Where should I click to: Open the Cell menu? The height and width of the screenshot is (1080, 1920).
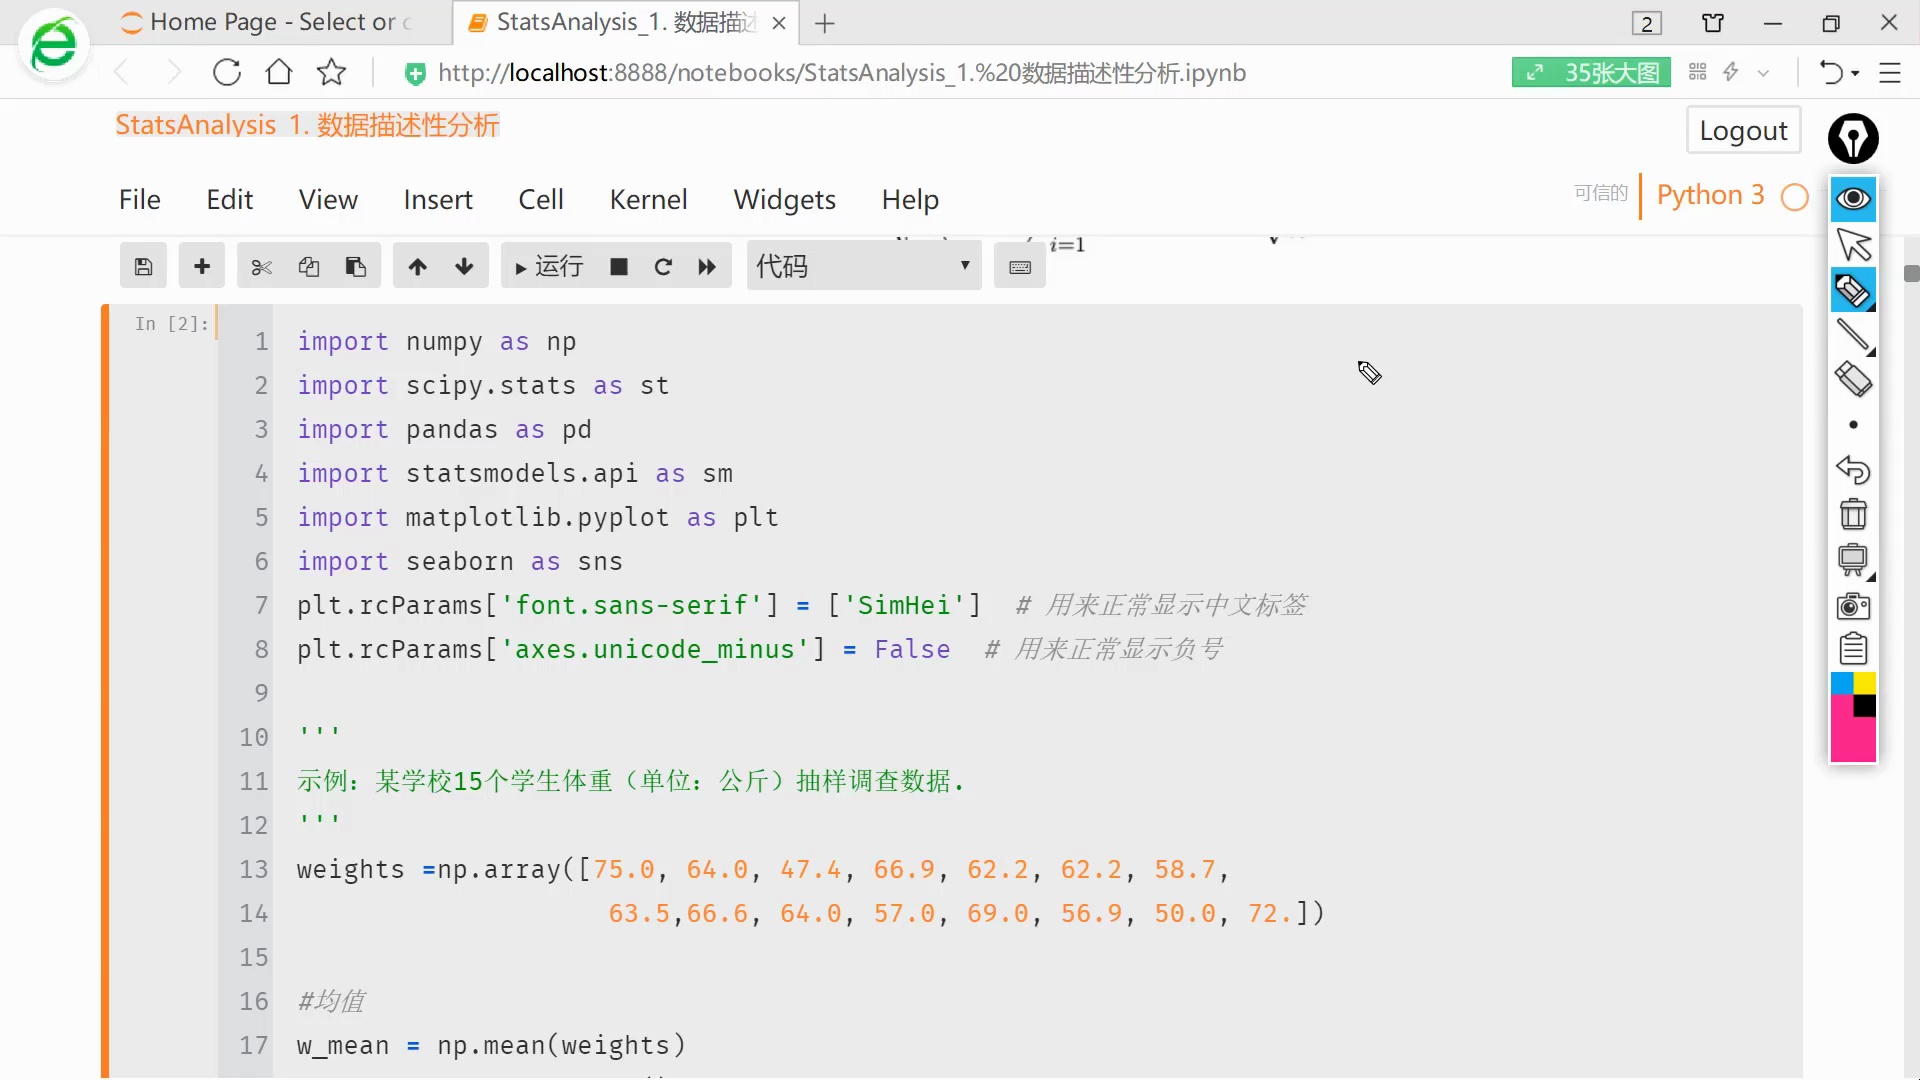click(x=541, y=200)
